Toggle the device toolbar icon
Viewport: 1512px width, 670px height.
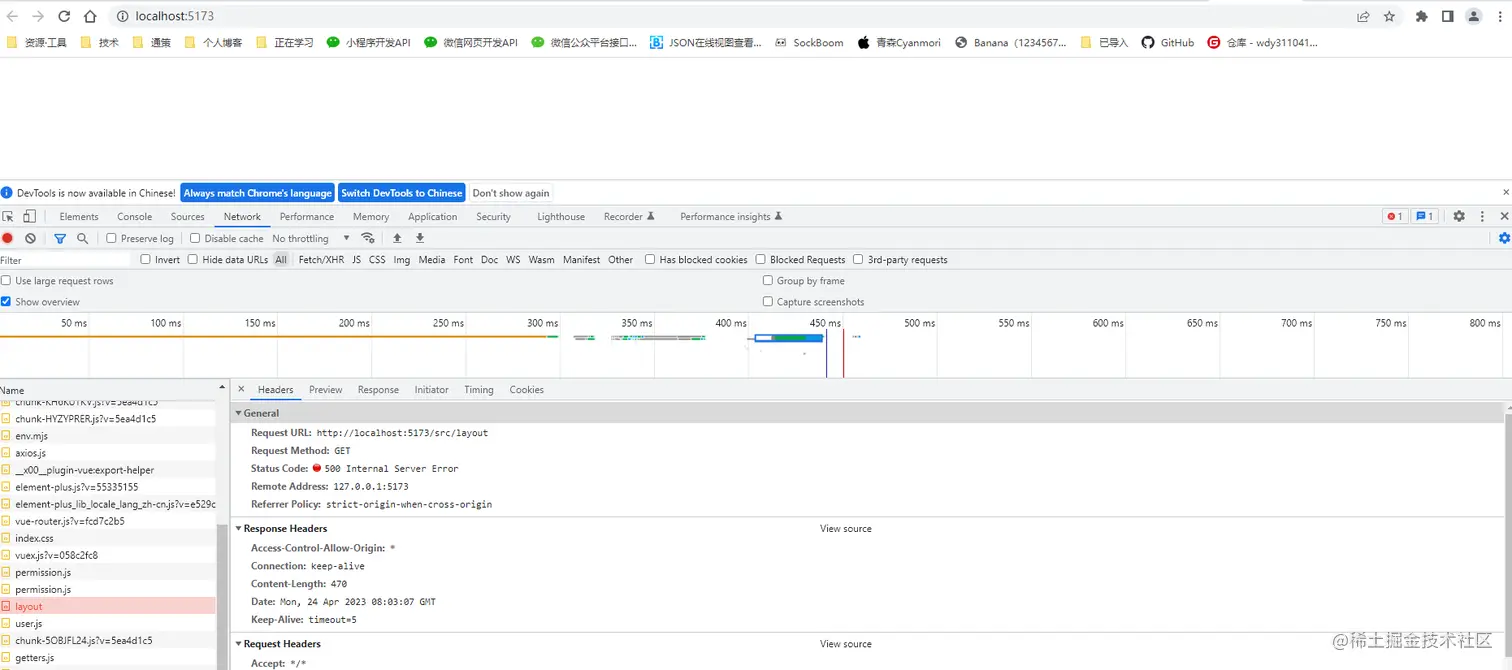(x=30, y=216)
